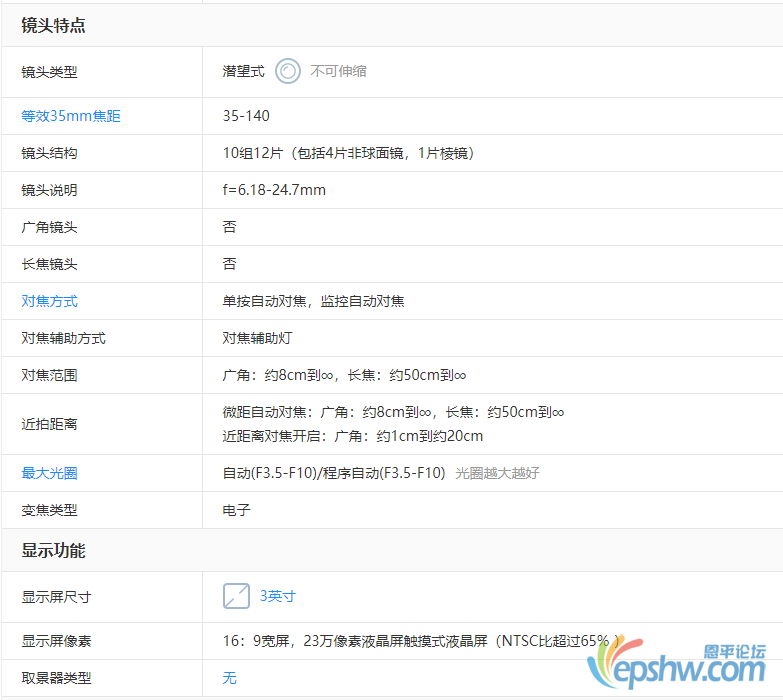This screenshot has width=783, height=700.
Task: Click the 电子 zoom type value
Action: point(236,510)
